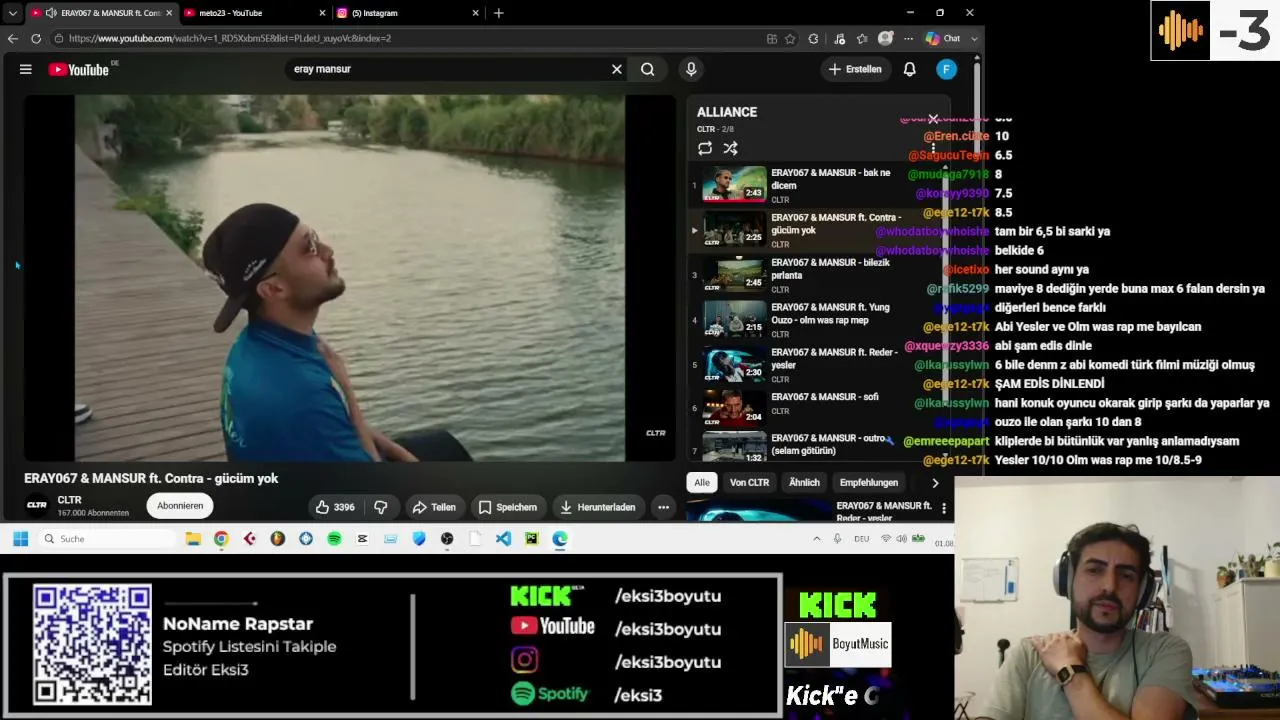The image size is (1280, 720).
Task: Open PyCharm from the taskbar
Action: coord(531,539)
